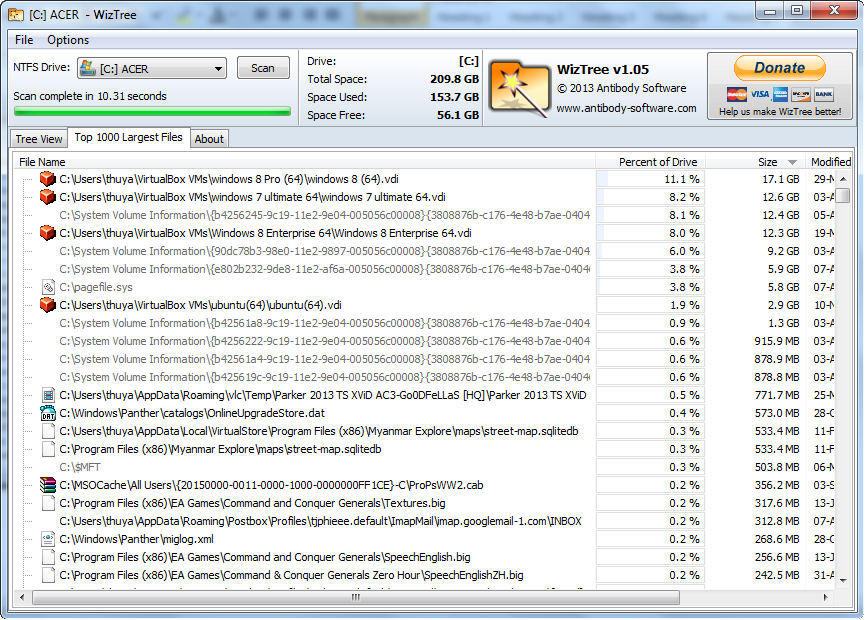The width and height of the screenshot is (865, 620).
Task: Click the video file icon for Parker 2013 TS XViD
Action: tap(48, 395)
